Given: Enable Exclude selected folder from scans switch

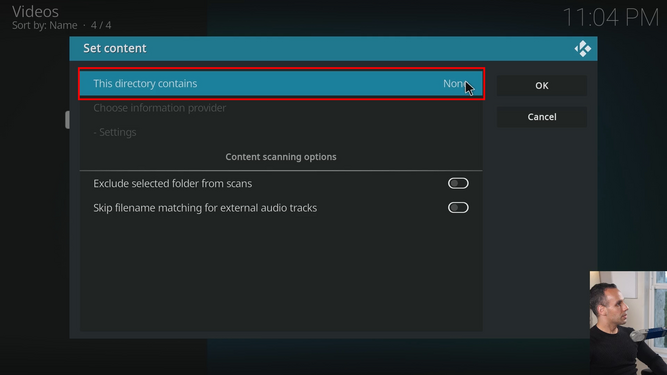Looking at the screenshot, I should [x=458, y=183].
